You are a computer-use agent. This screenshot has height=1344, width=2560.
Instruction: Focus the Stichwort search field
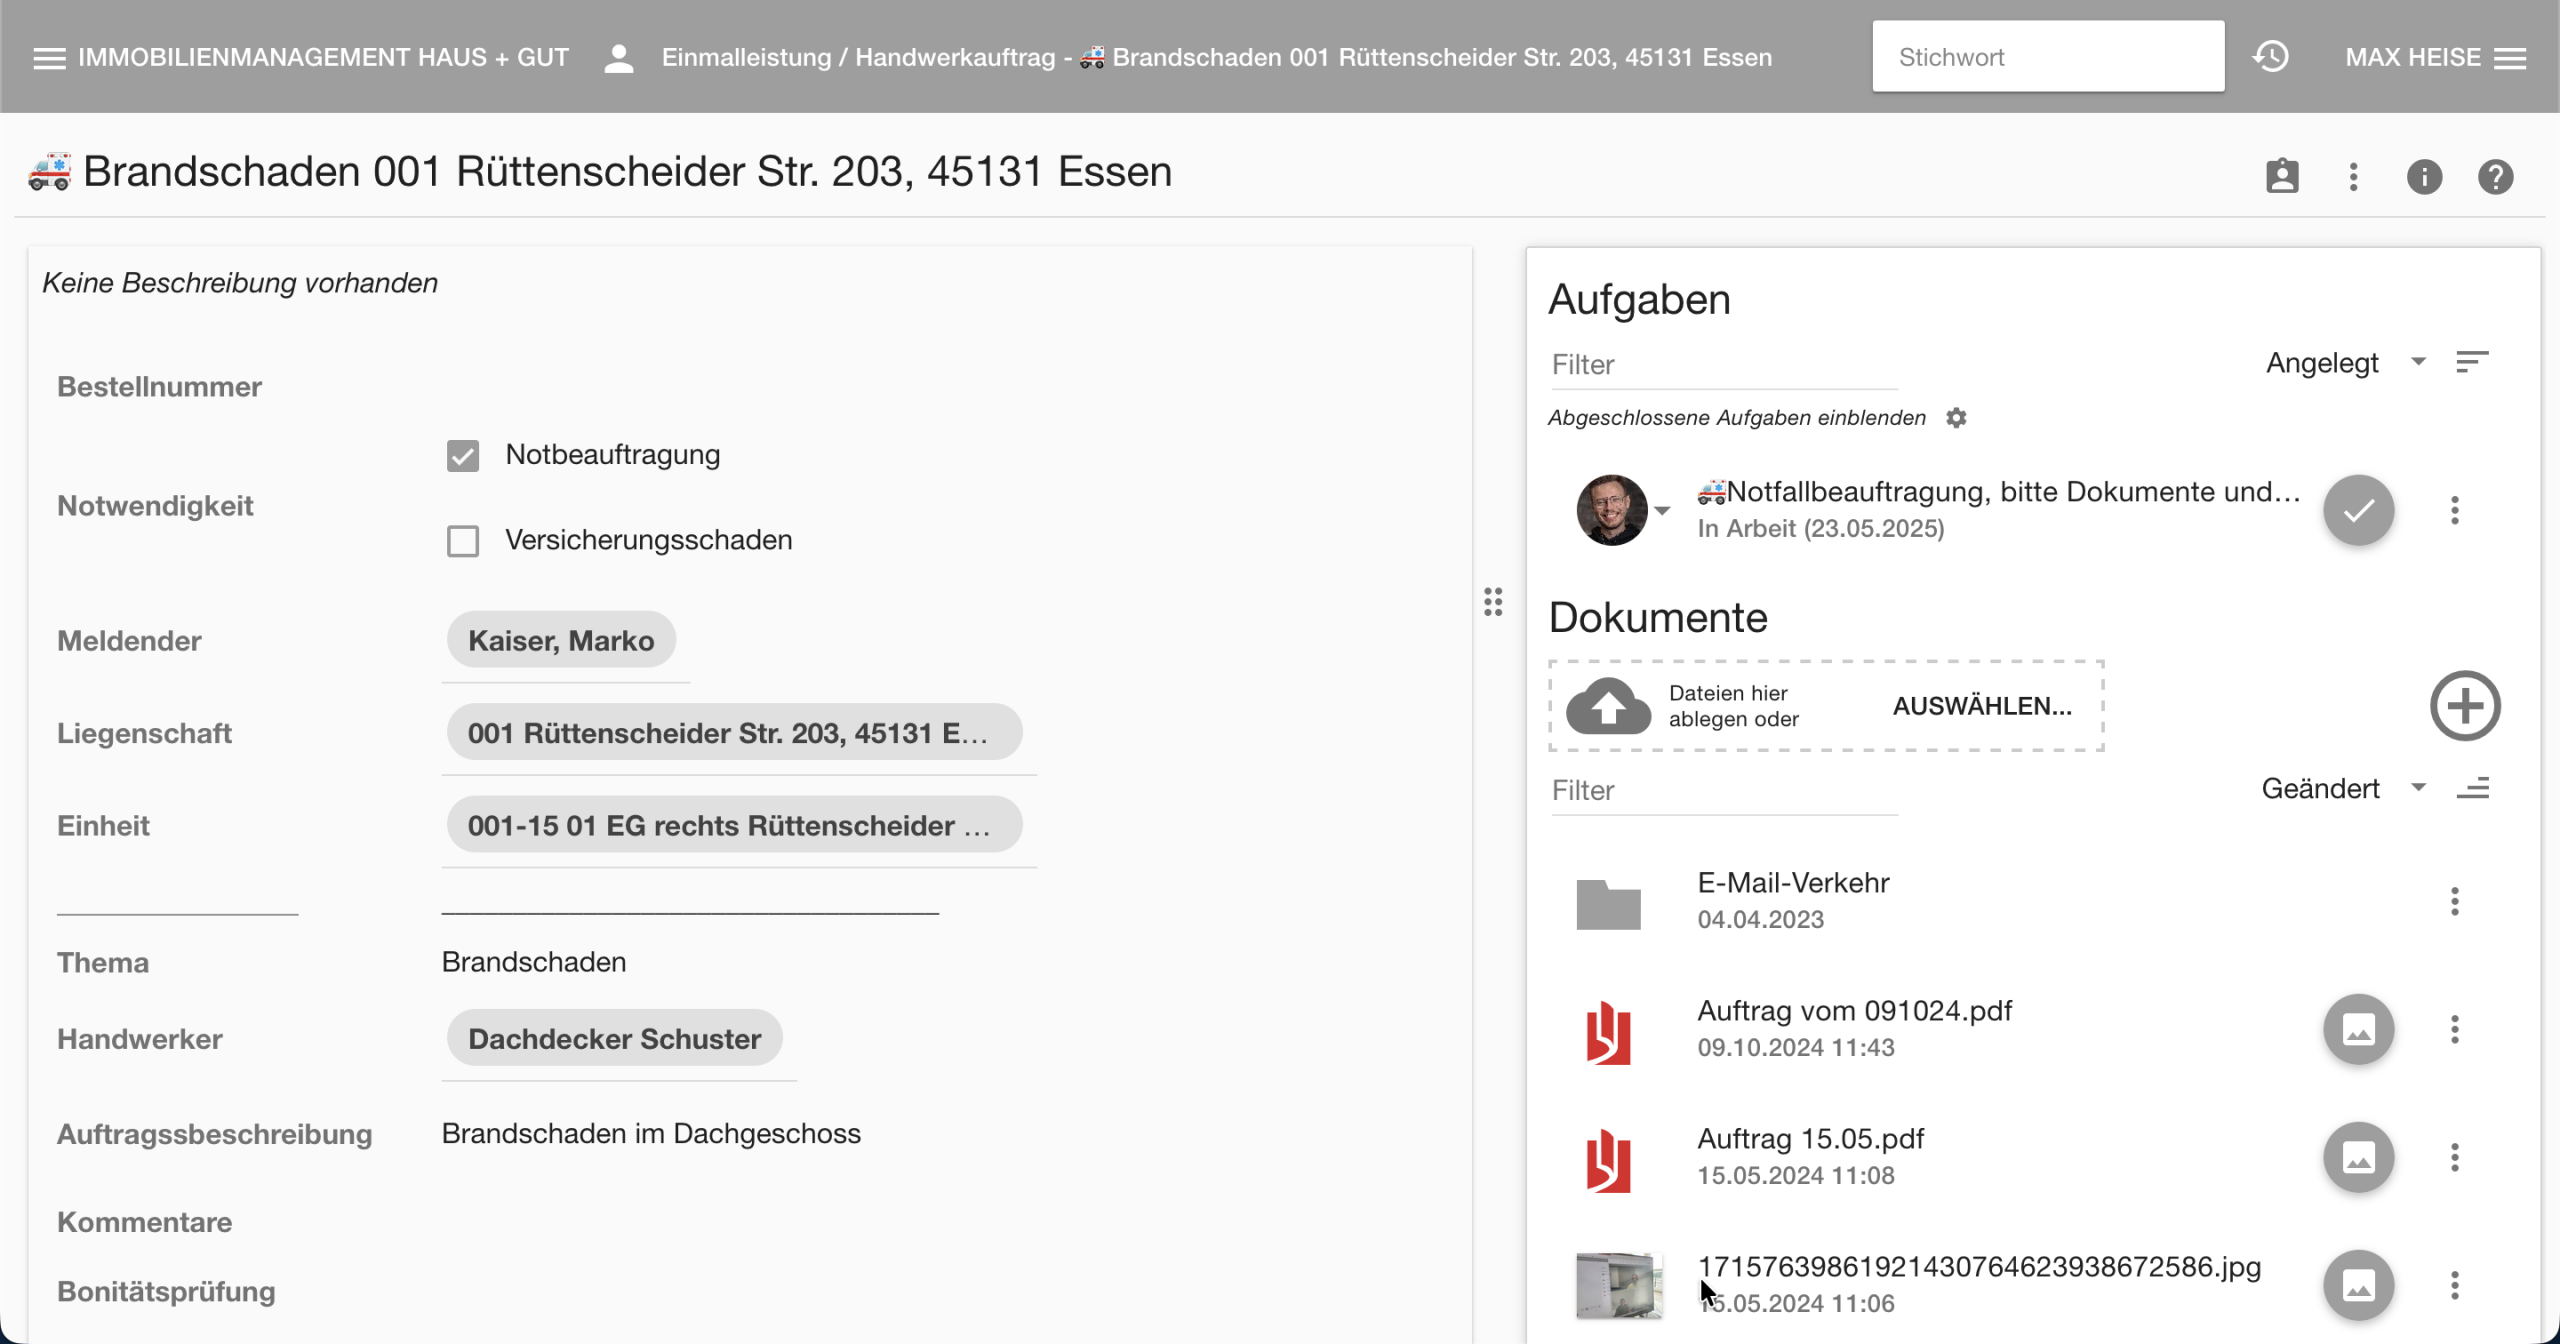[x=2047, y=57]
